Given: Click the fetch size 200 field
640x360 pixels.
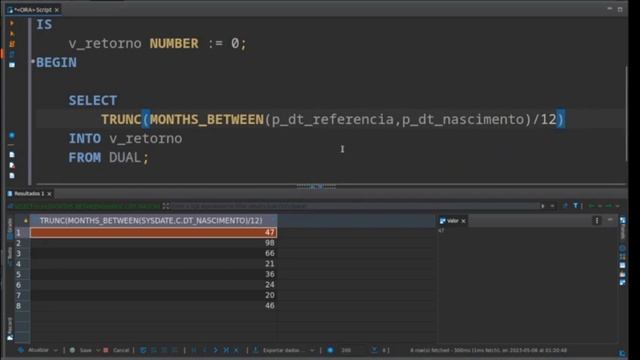Looking at the screenshot, I should click(x=346, y=350).
